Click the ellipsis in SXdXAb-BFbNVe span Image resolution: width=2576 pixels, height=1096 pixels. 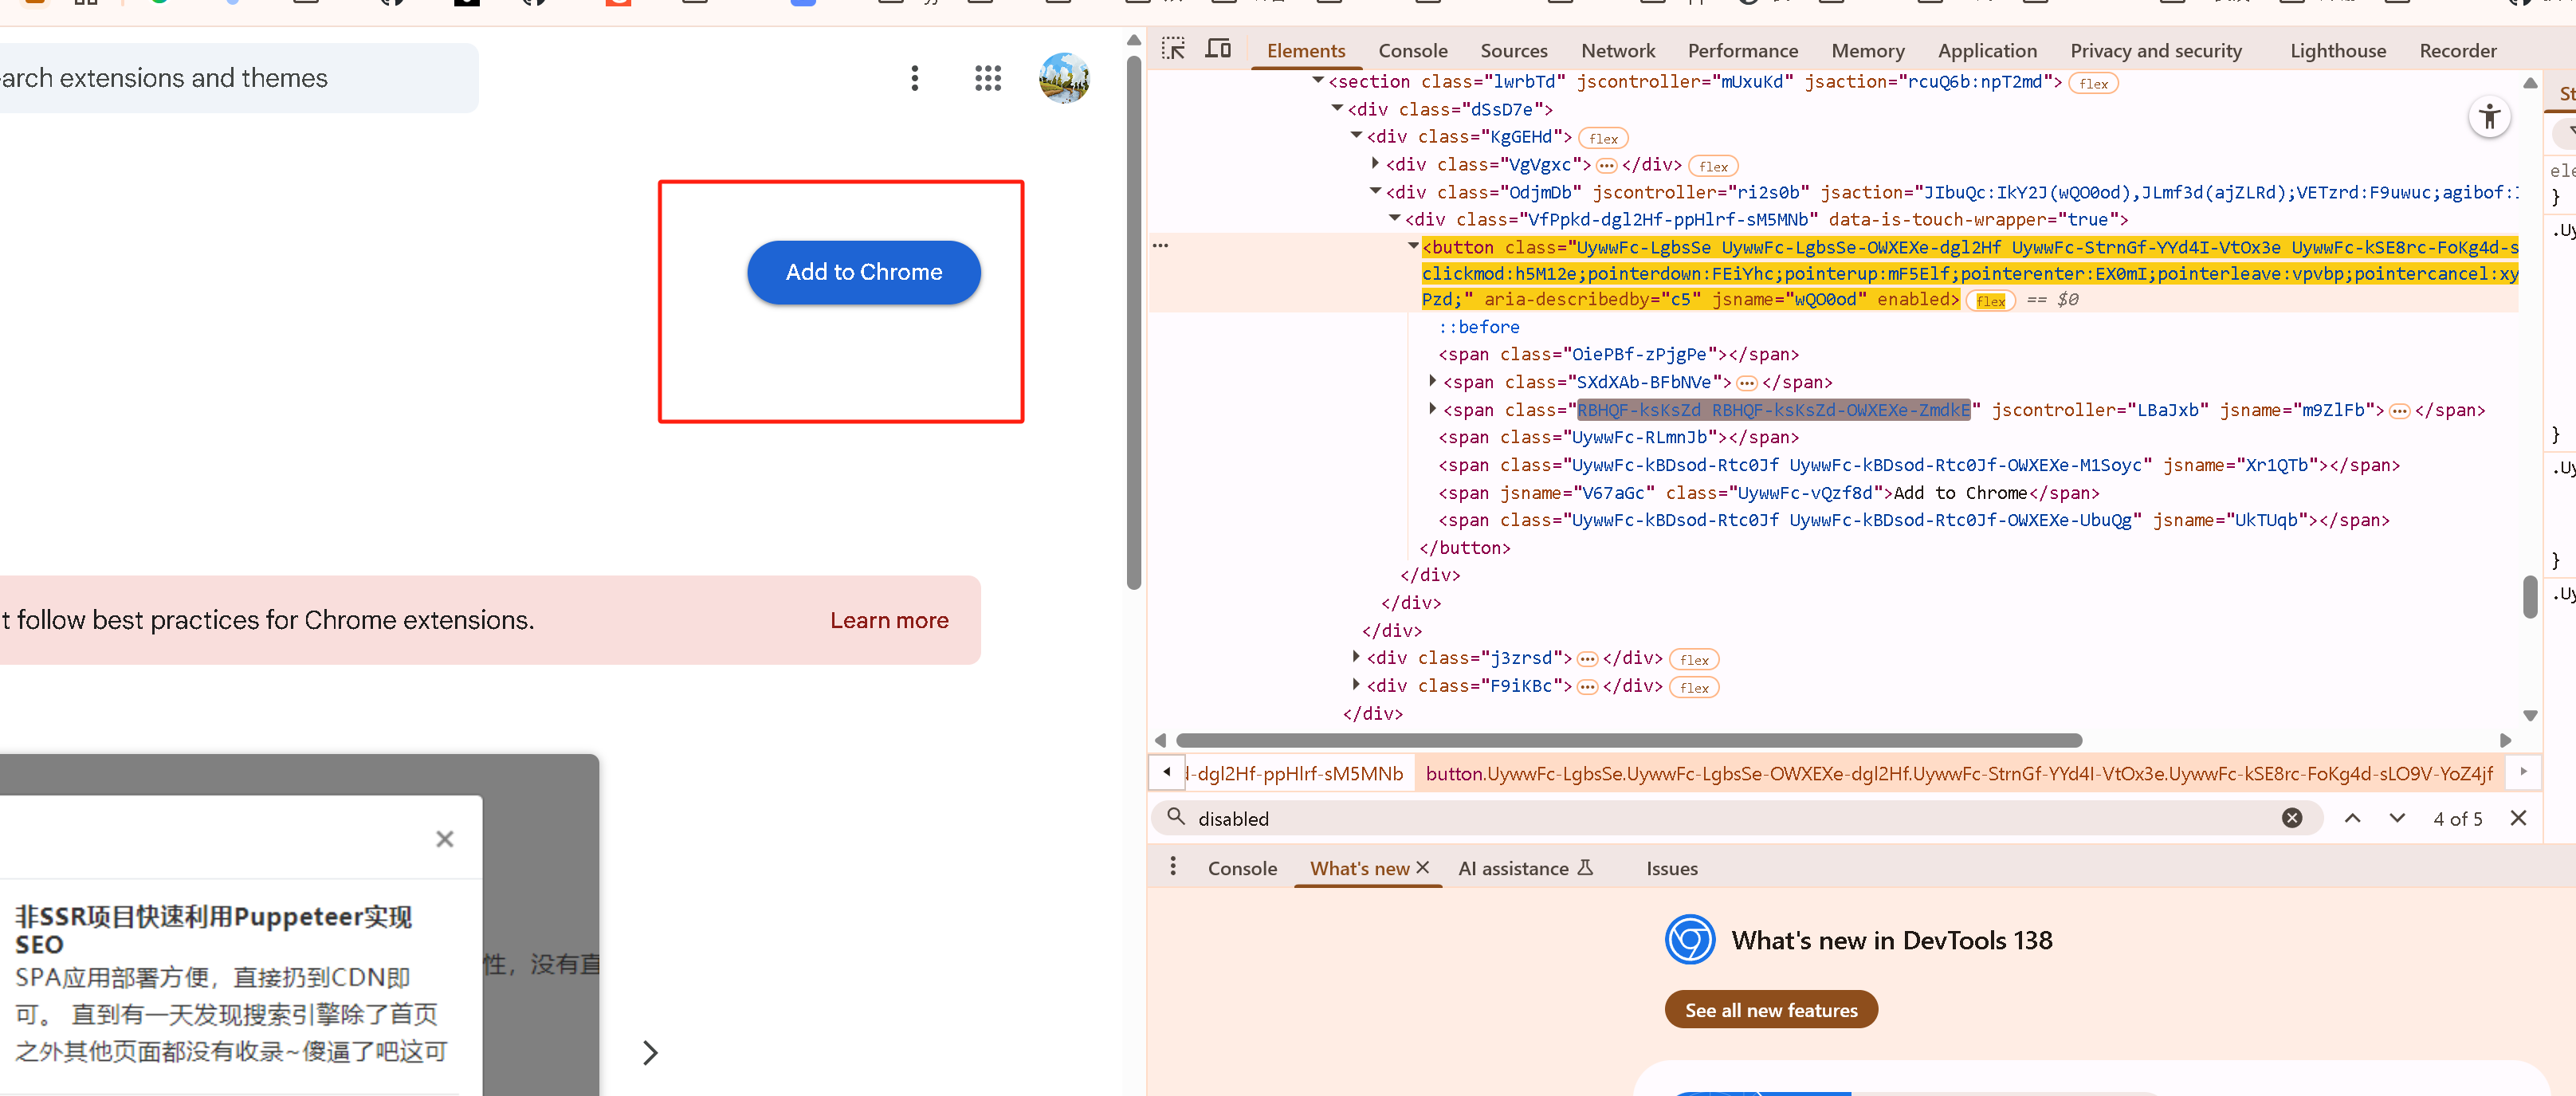1746,383
